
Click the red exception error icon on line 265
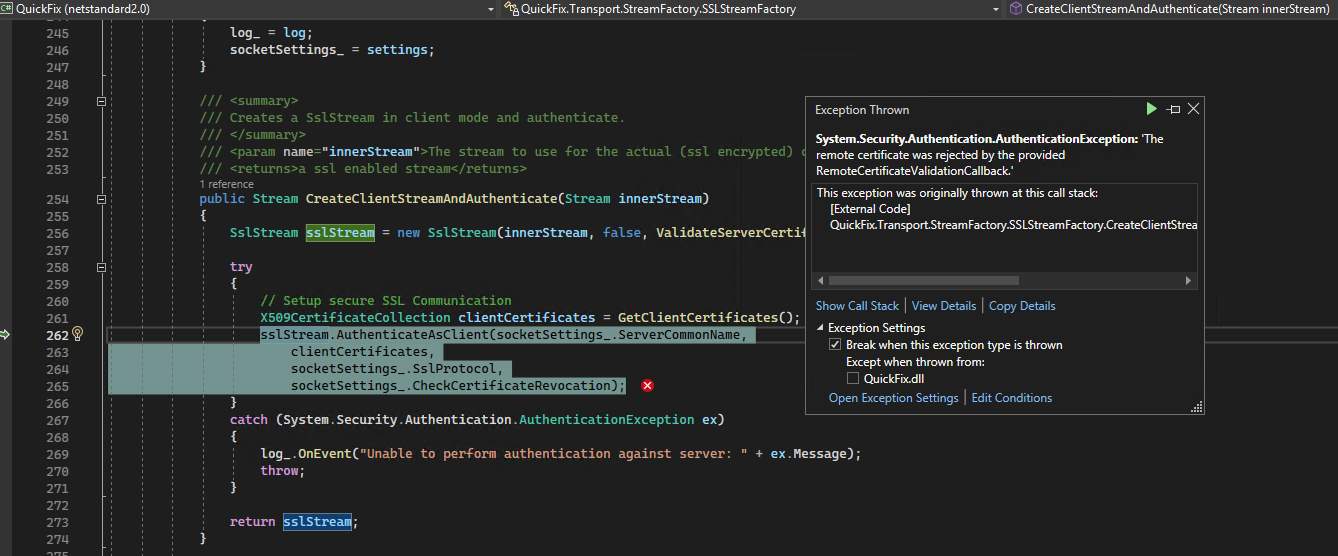click(648, 386)
